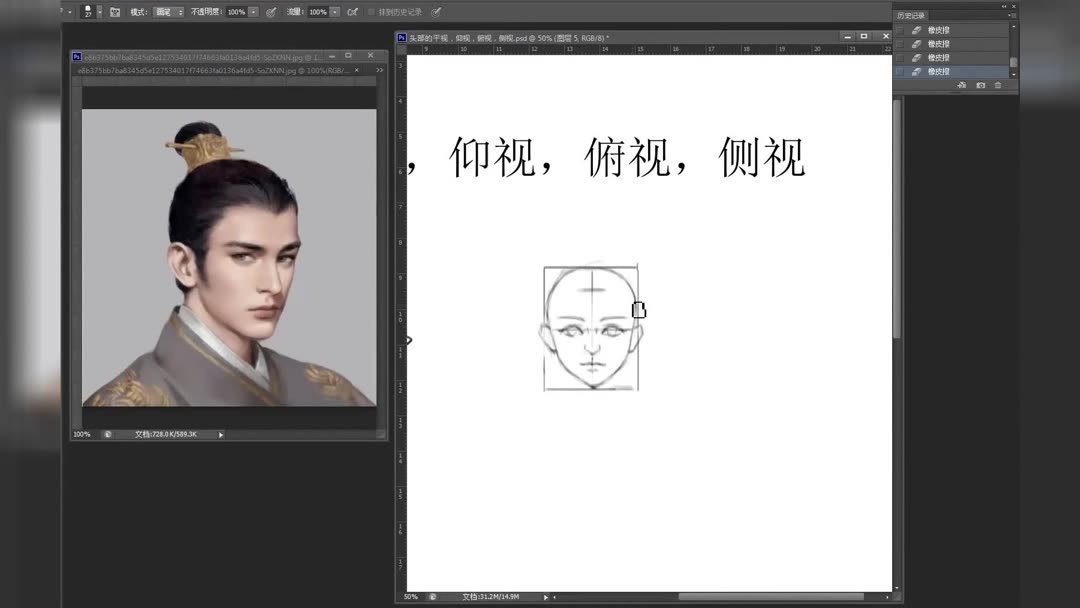The image size is (1080, 608).
Task: Open the 流量 flow dropdown arrow
Action: point(335,11)
